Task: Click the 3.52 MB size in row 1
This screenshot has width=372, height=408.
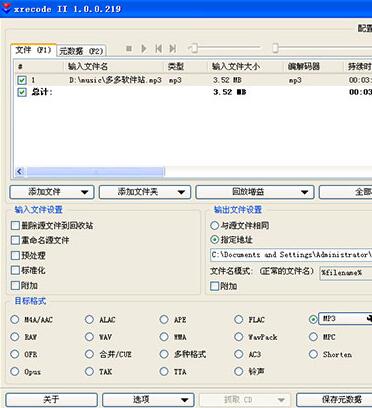Action: point(227,80)
